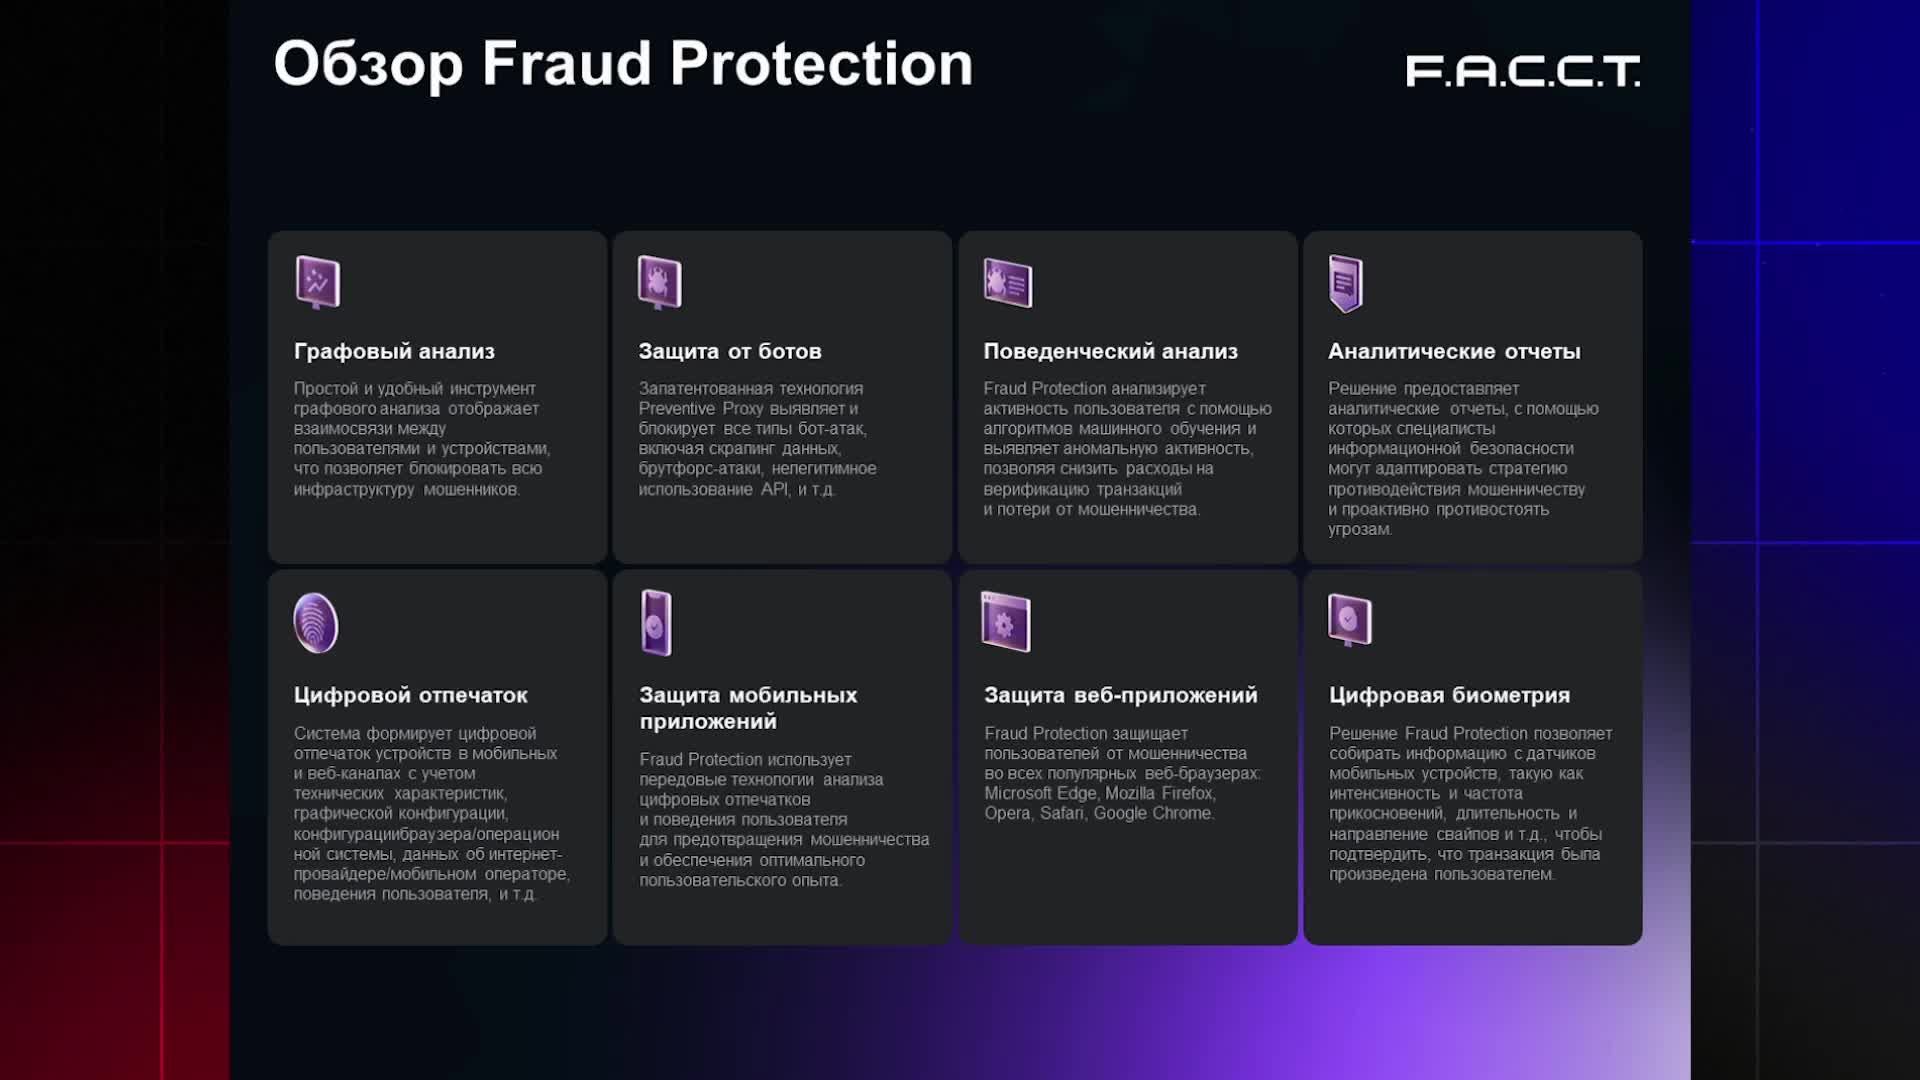Image resolution: width=1920 pixels, height=1080 pixels.
Task: Select the "Защита от ботов" heading
Action: tap(730, 351)
